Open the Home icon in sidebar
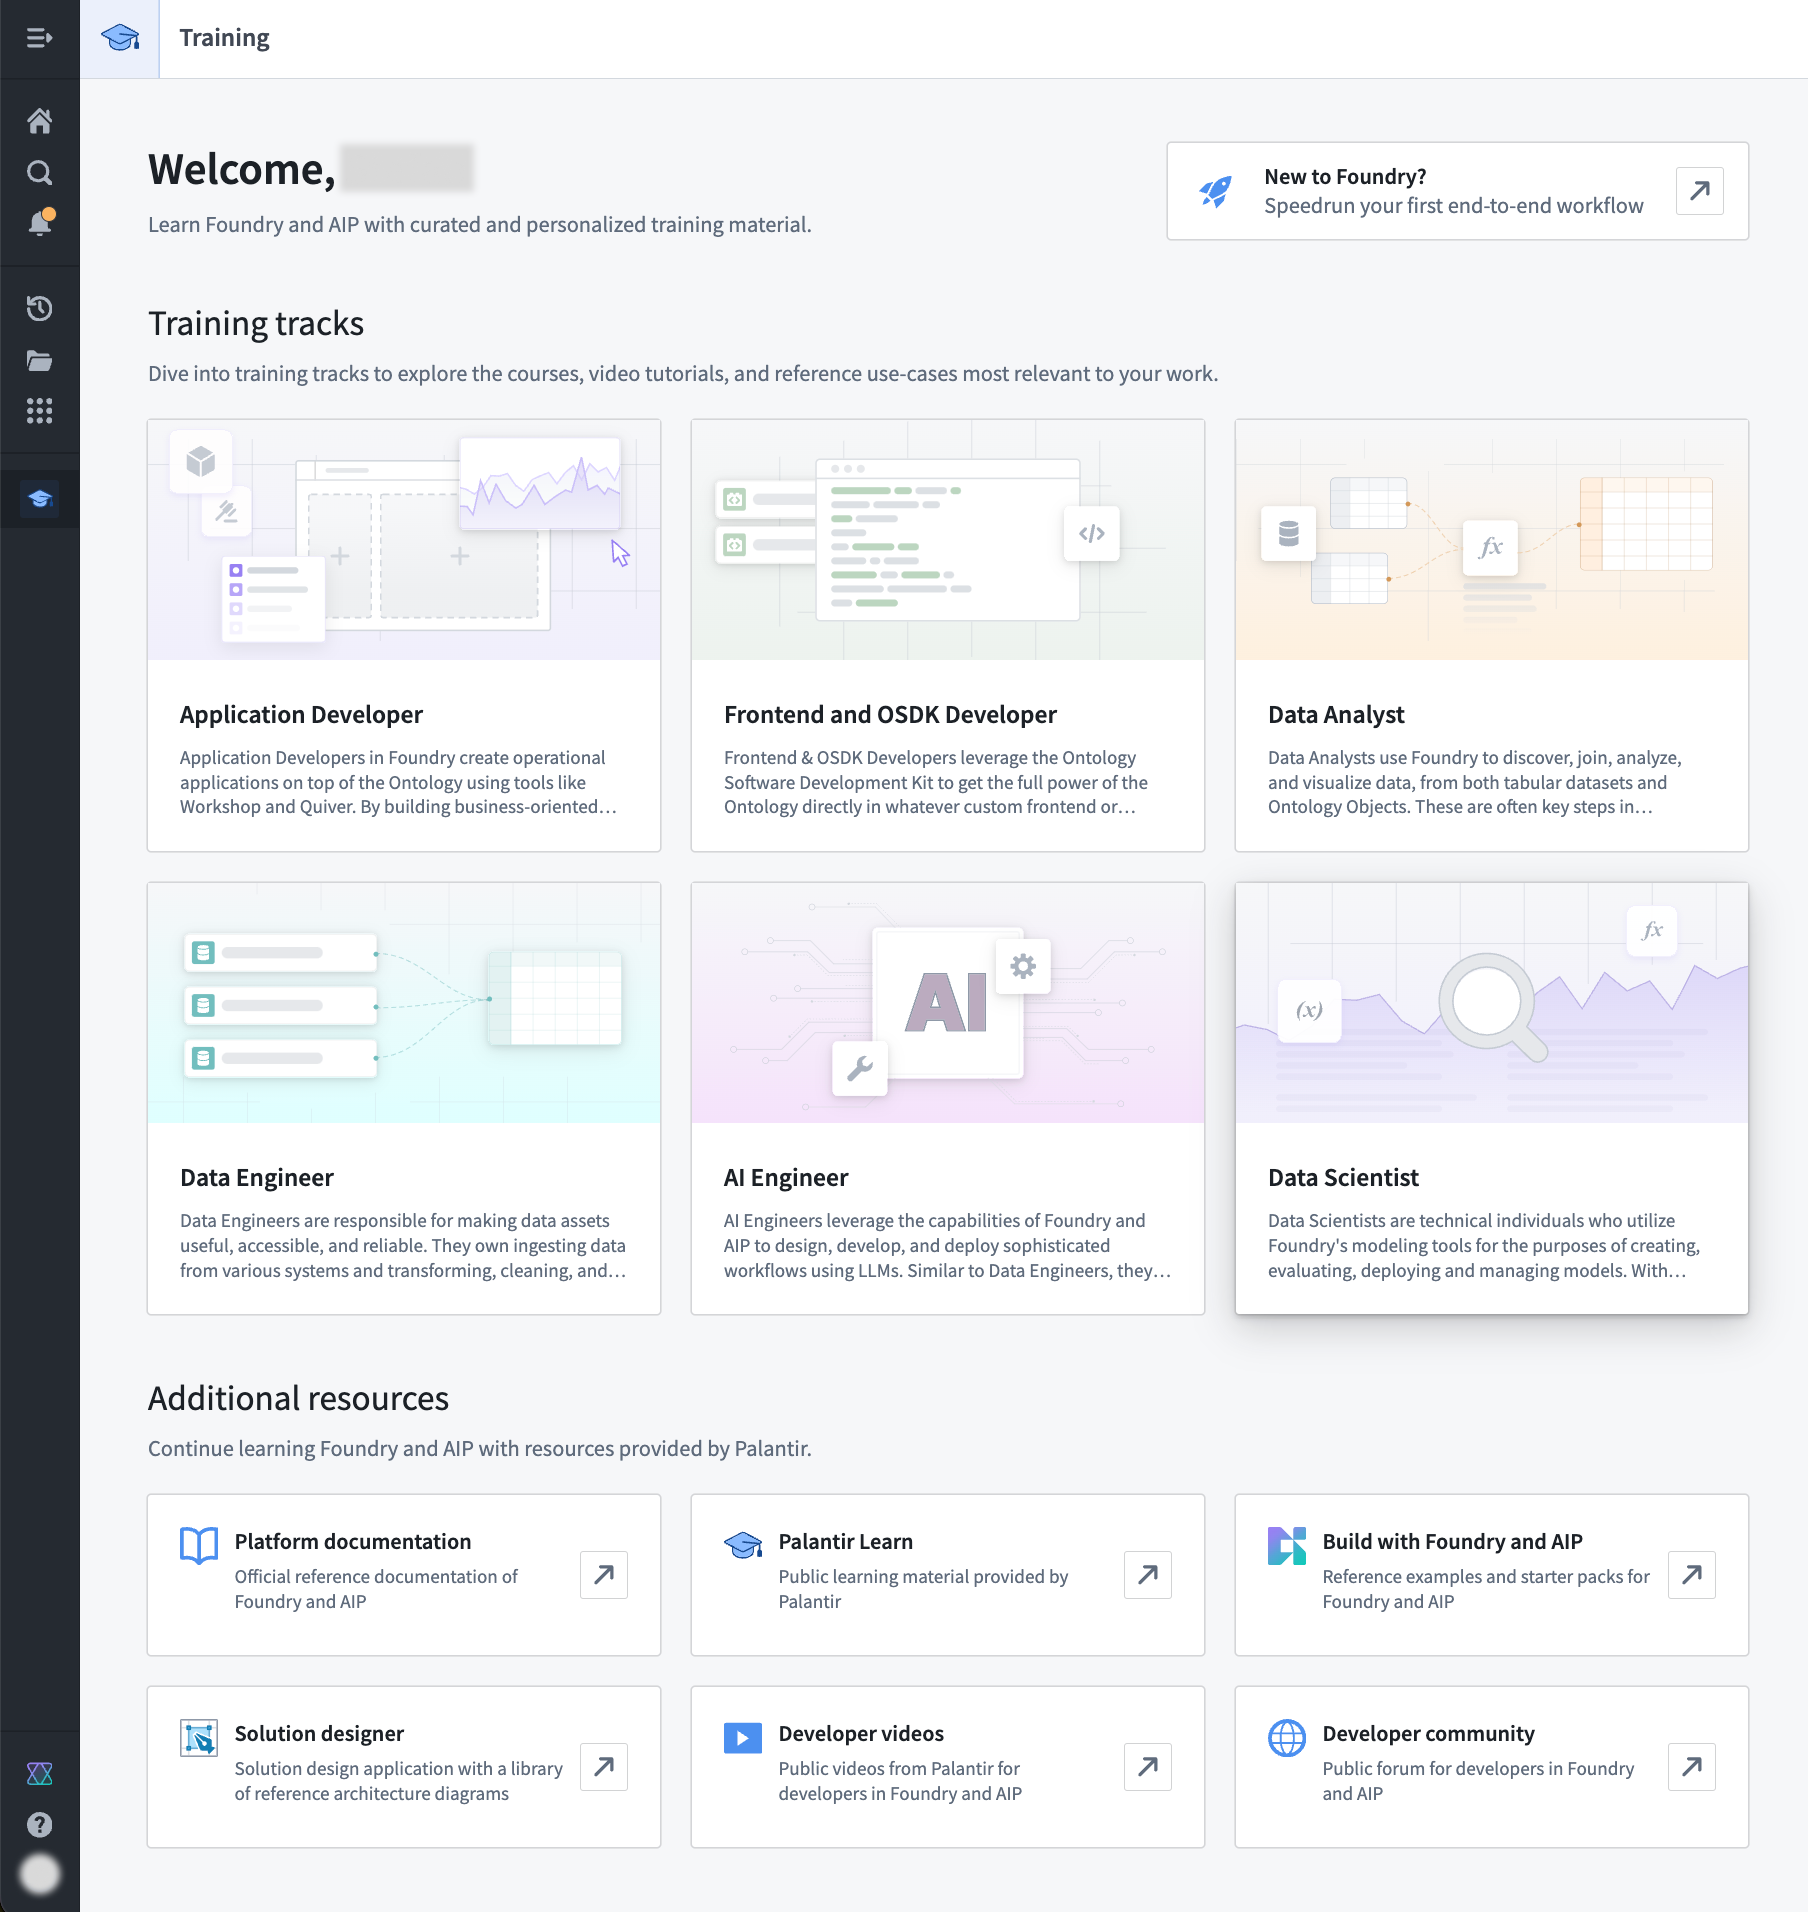Viewport: 1808px width, 1912px height. (x=39, y=121)
